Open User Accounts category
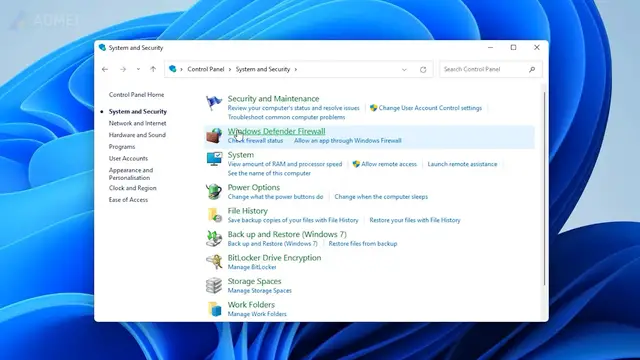640x360 pixels. tap(128, 158)
